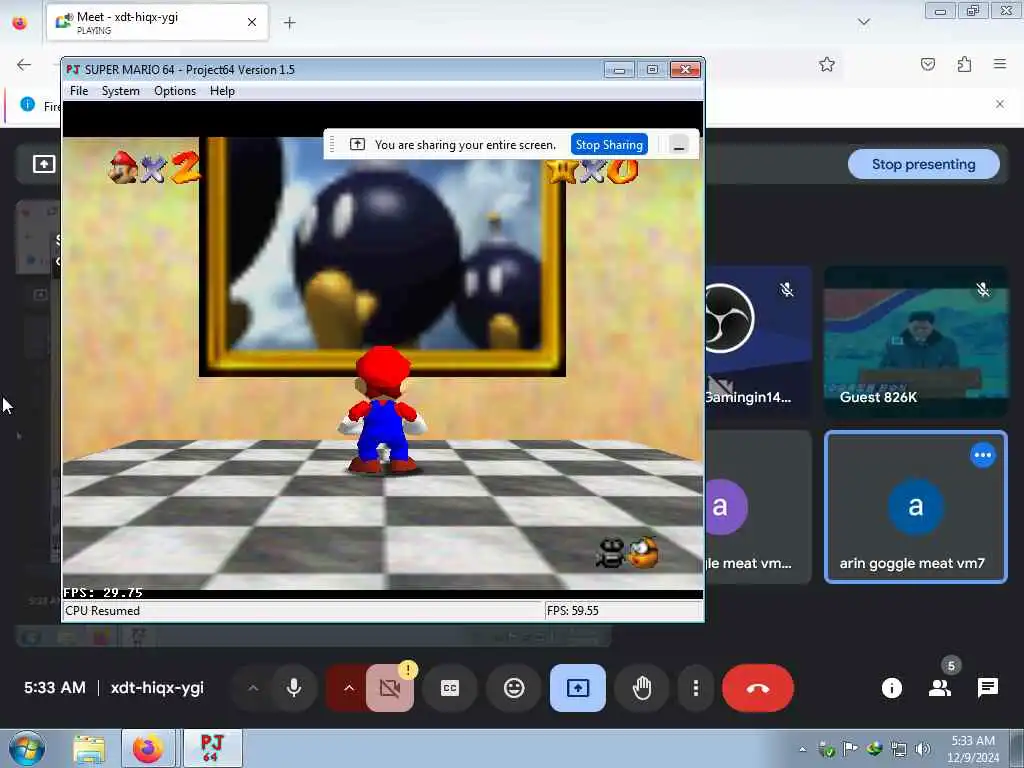Show the participants people panel
The height and width of the screenshot is (768, 1024).
point(940,688)
